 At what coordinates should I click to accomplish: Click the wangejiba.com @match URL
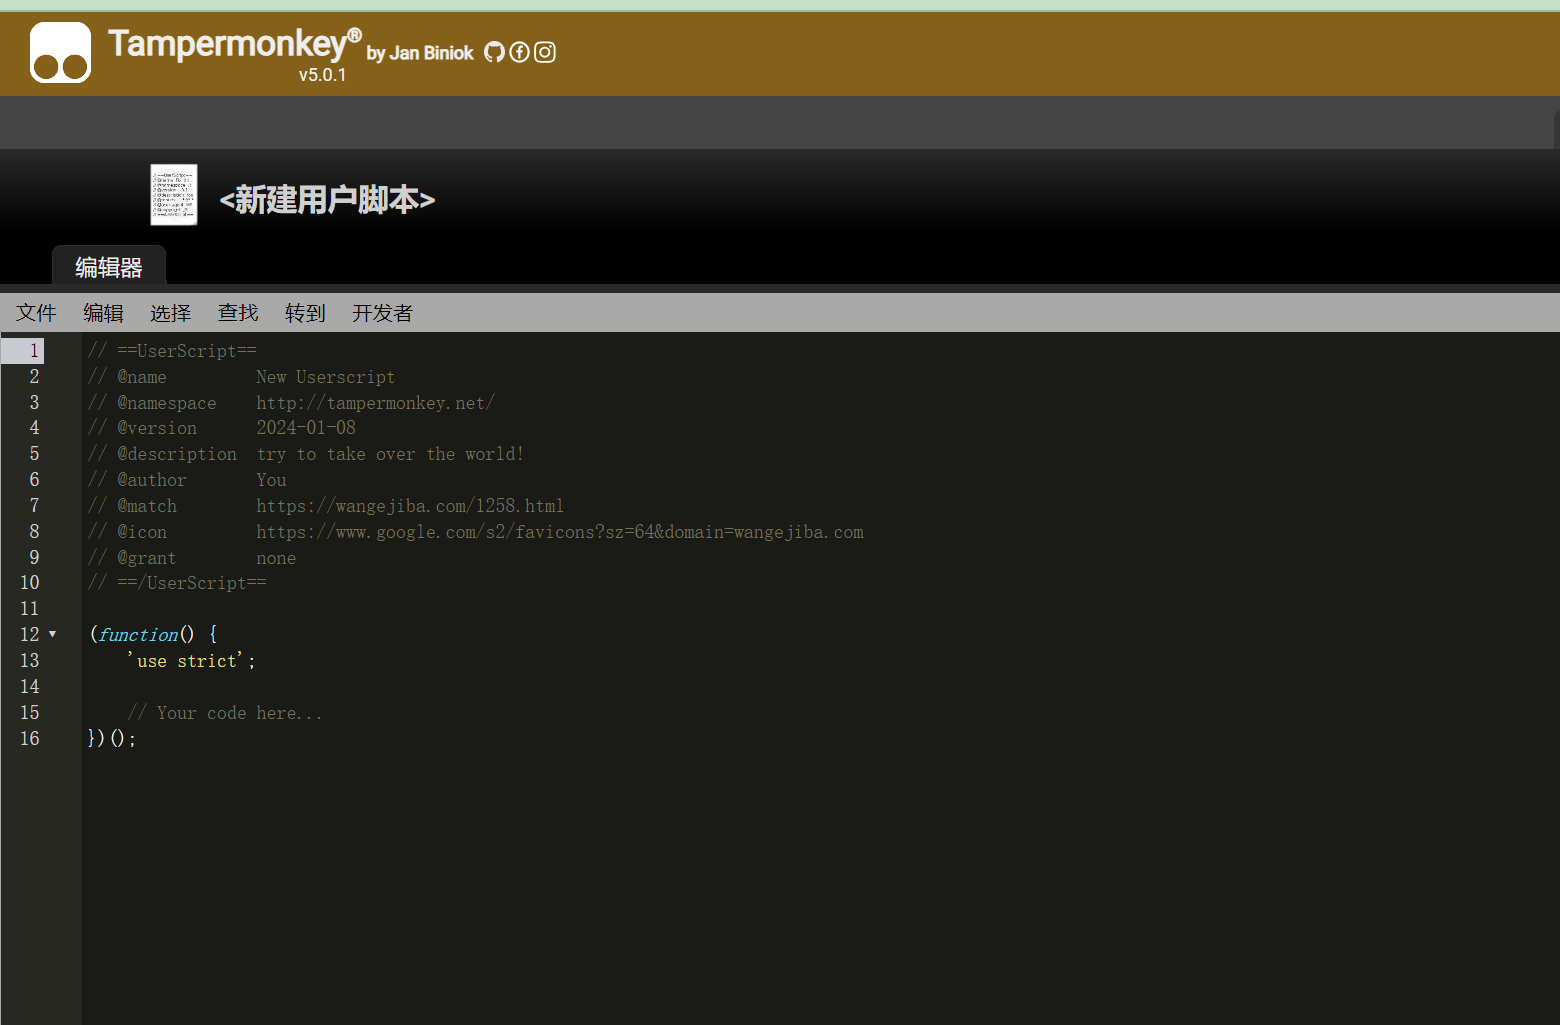[x=410, y=505]
